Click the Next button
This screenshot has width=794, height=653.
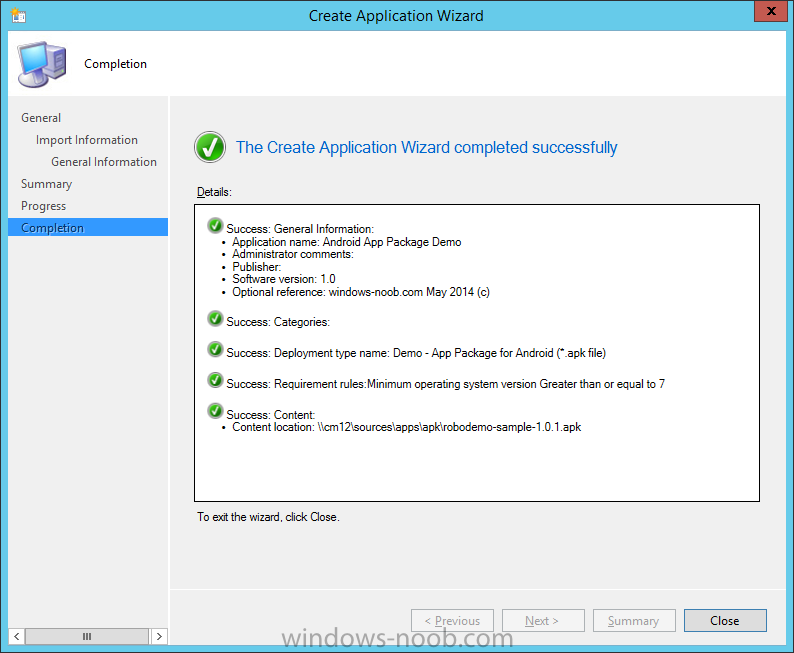(x=543, y=621)
